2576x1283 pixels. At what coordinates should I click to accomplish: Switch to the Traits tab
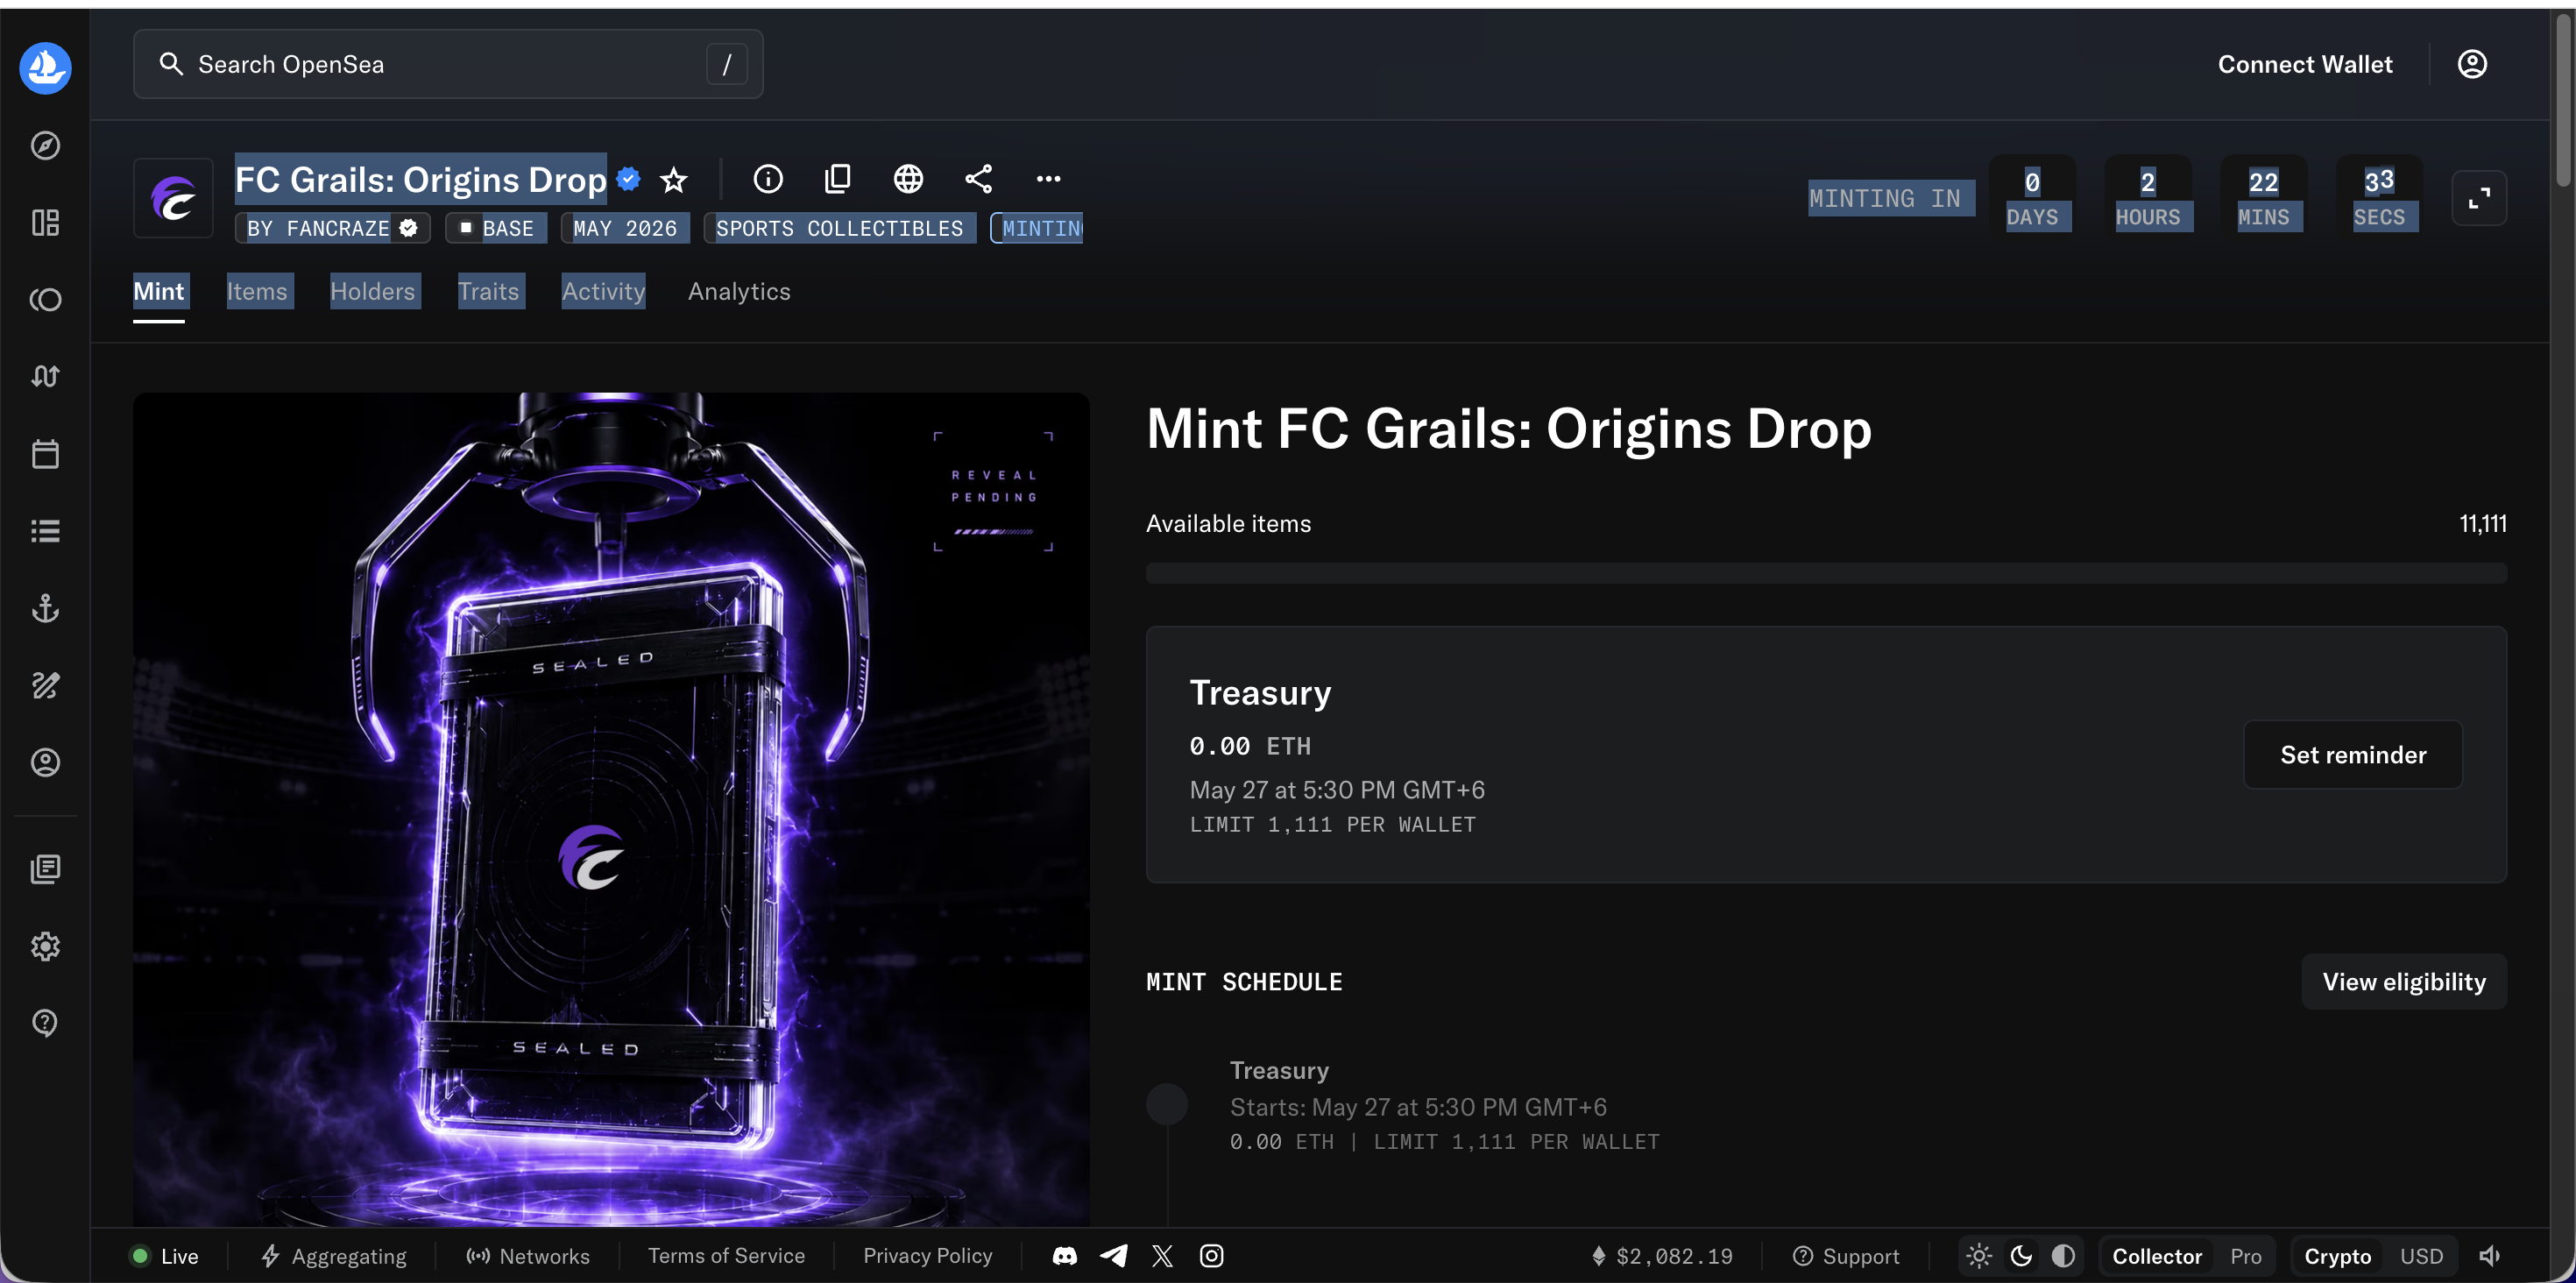489,292
